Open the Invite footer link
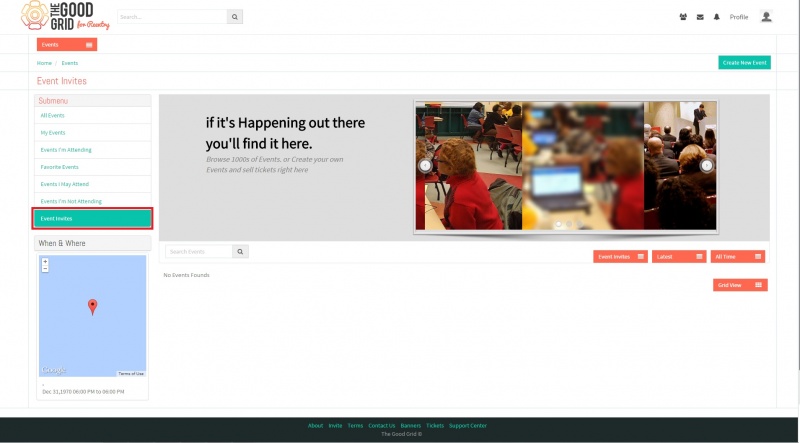The width and height of the screenshot is (800, 443). pyautogui.click(x=335, y=426)
